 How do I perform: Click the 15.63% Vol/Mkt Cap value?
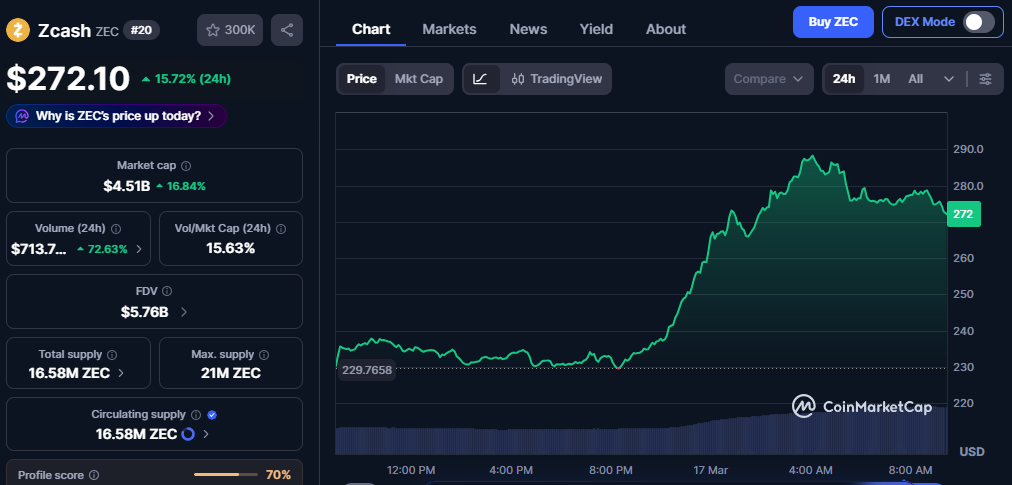pyautogui.click(x=230, y=248)
